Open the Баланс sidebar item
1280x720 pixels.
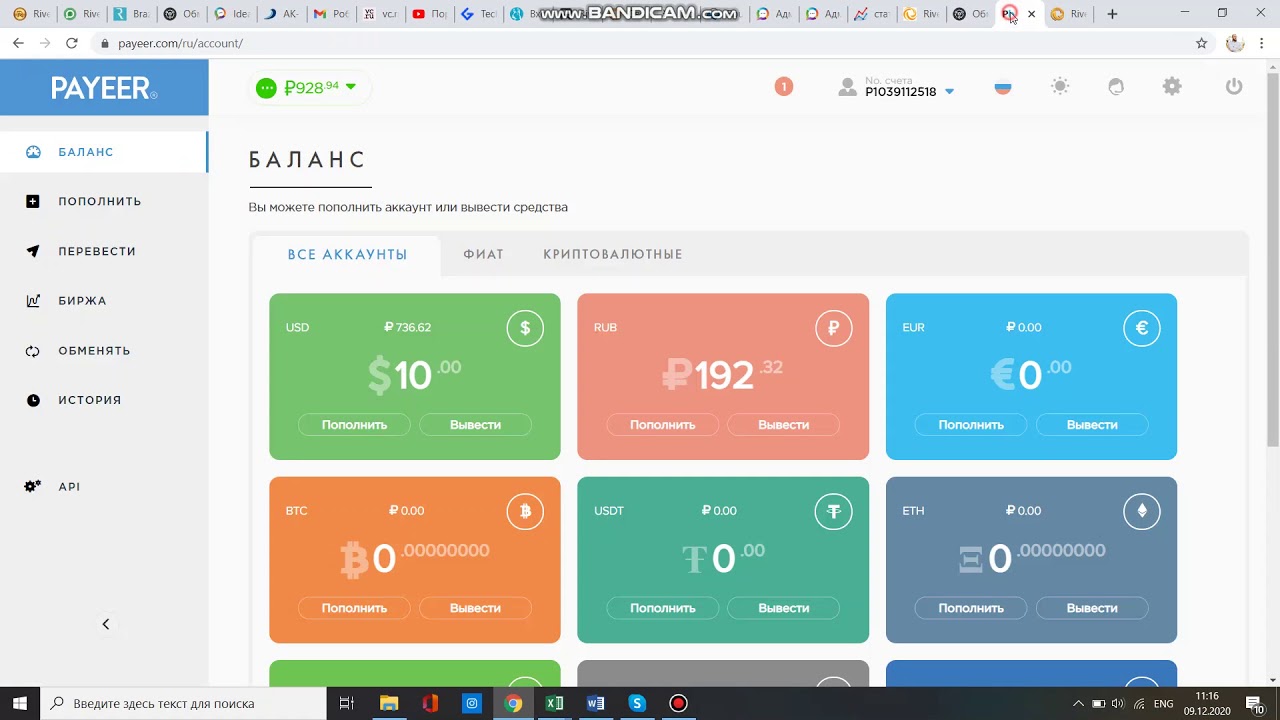click(104, 152)
